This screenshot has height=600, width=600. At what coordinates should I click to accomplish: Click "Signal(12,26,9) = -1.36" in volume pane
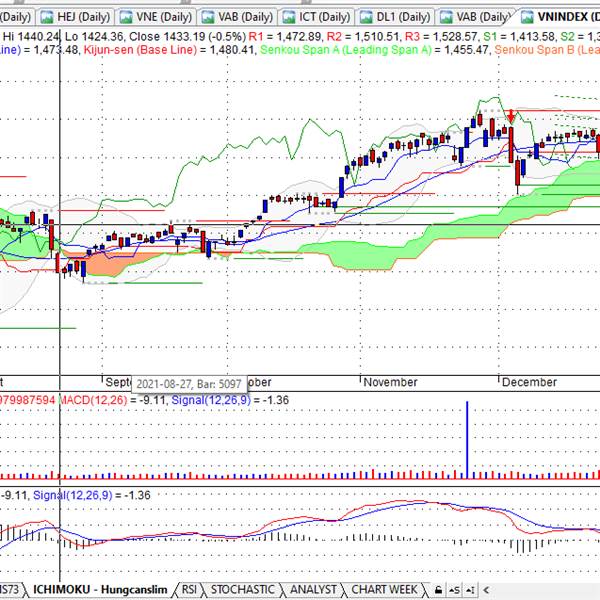click(x=230, y=400)
